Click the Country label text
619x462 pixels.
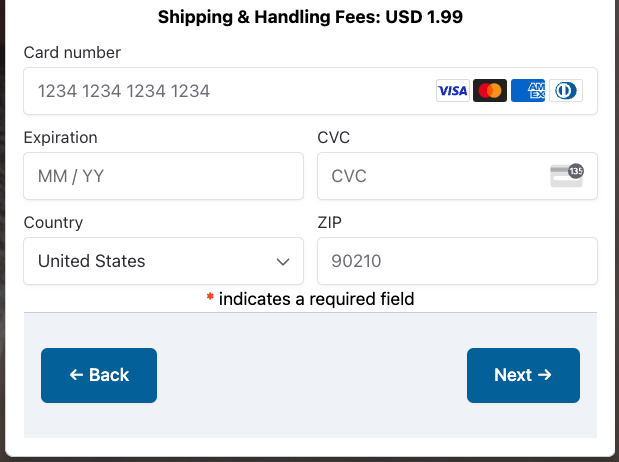(53, 223)
